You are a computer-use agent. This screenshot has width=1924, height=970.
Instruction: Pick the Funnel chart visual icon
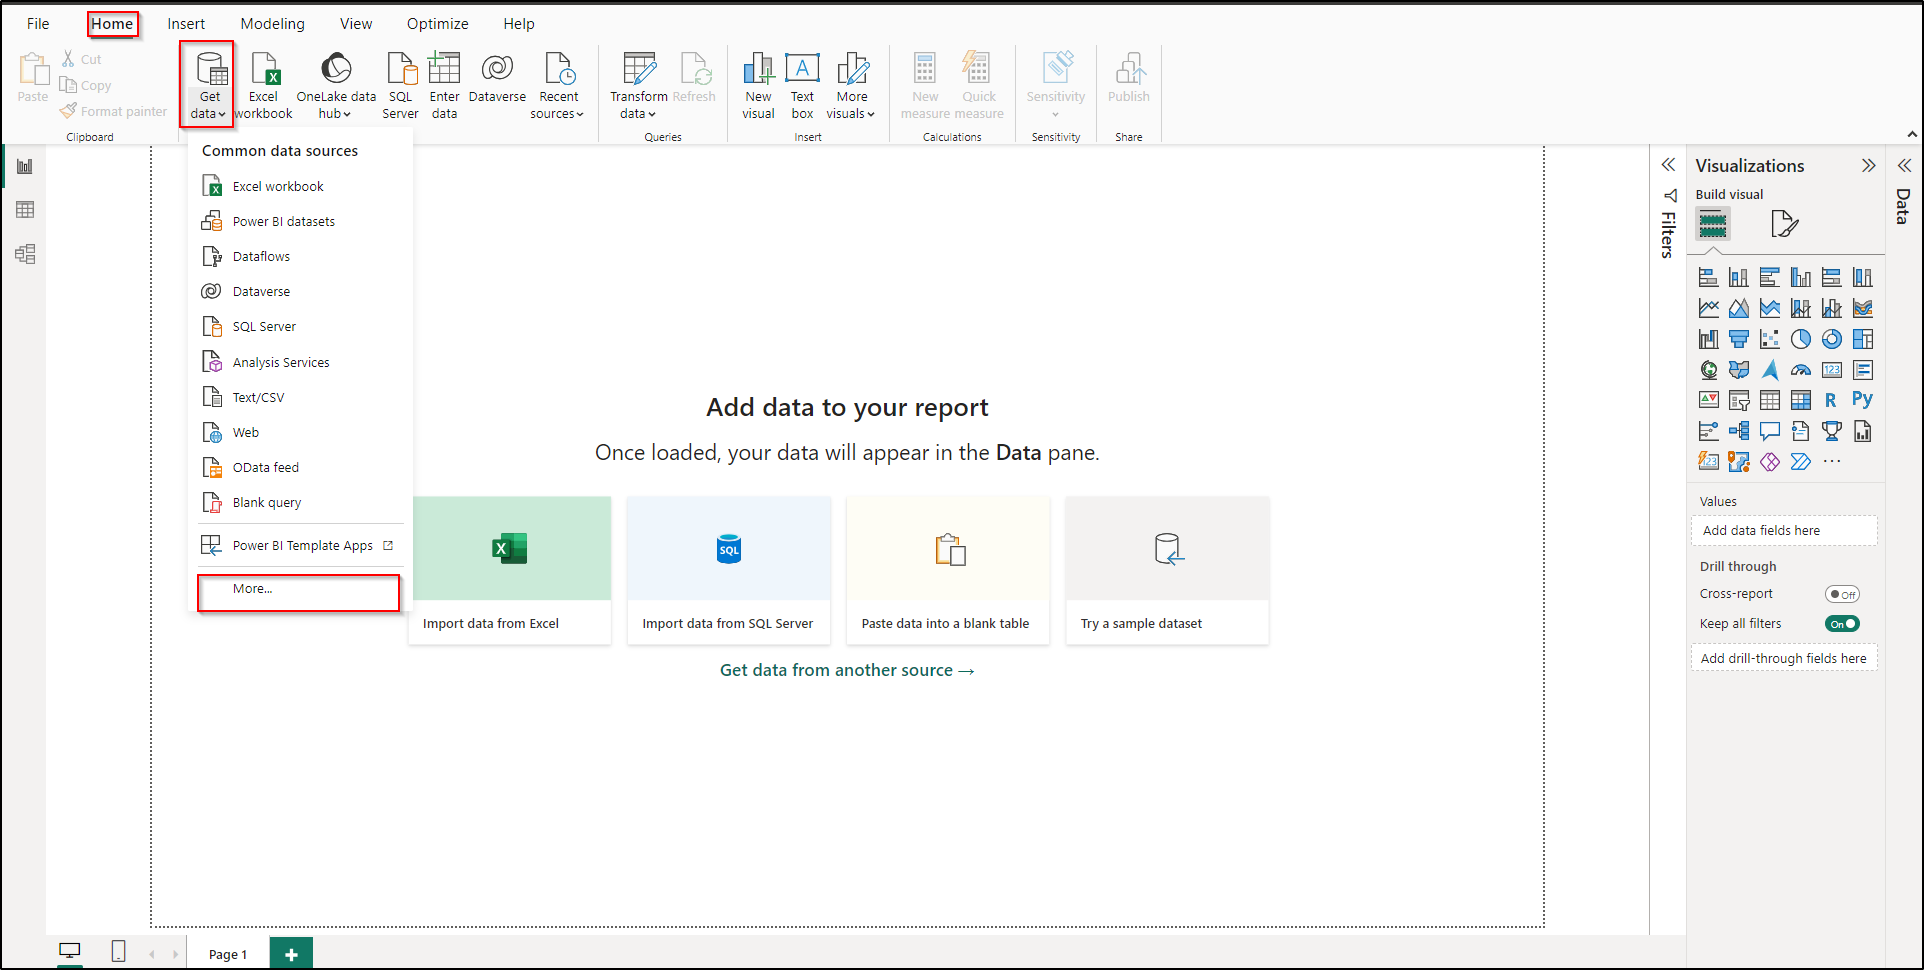click(x=1739, y=339)
